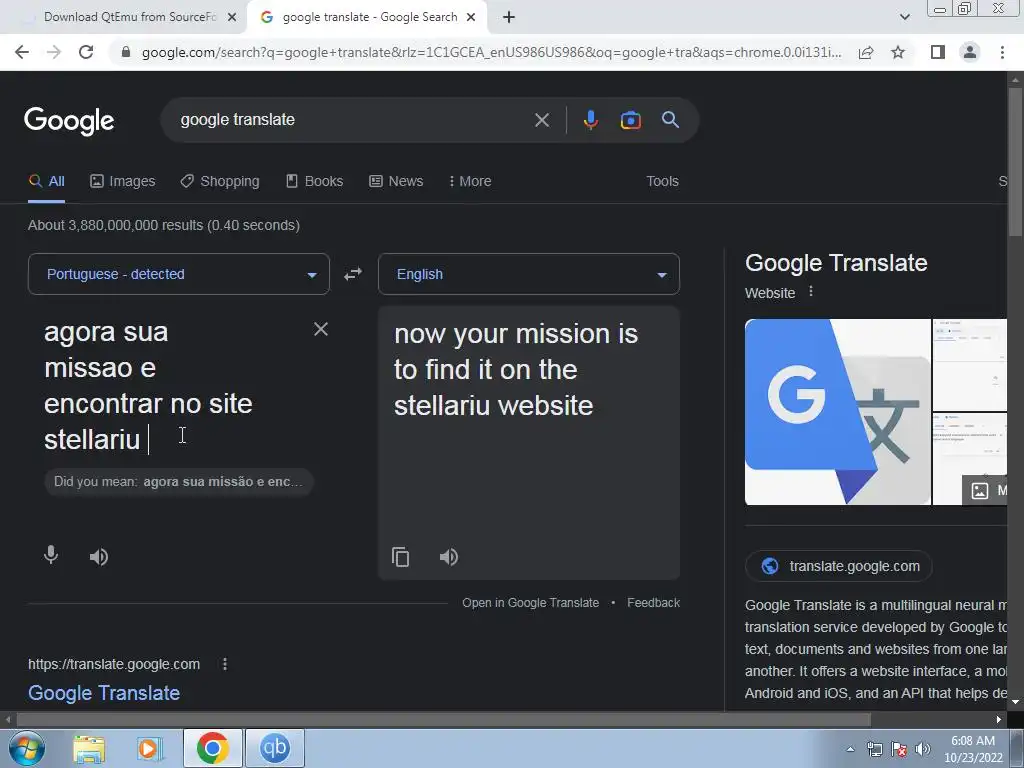Go forward with the browser forward arrow

pyautogui.click(x=54, y=52)
